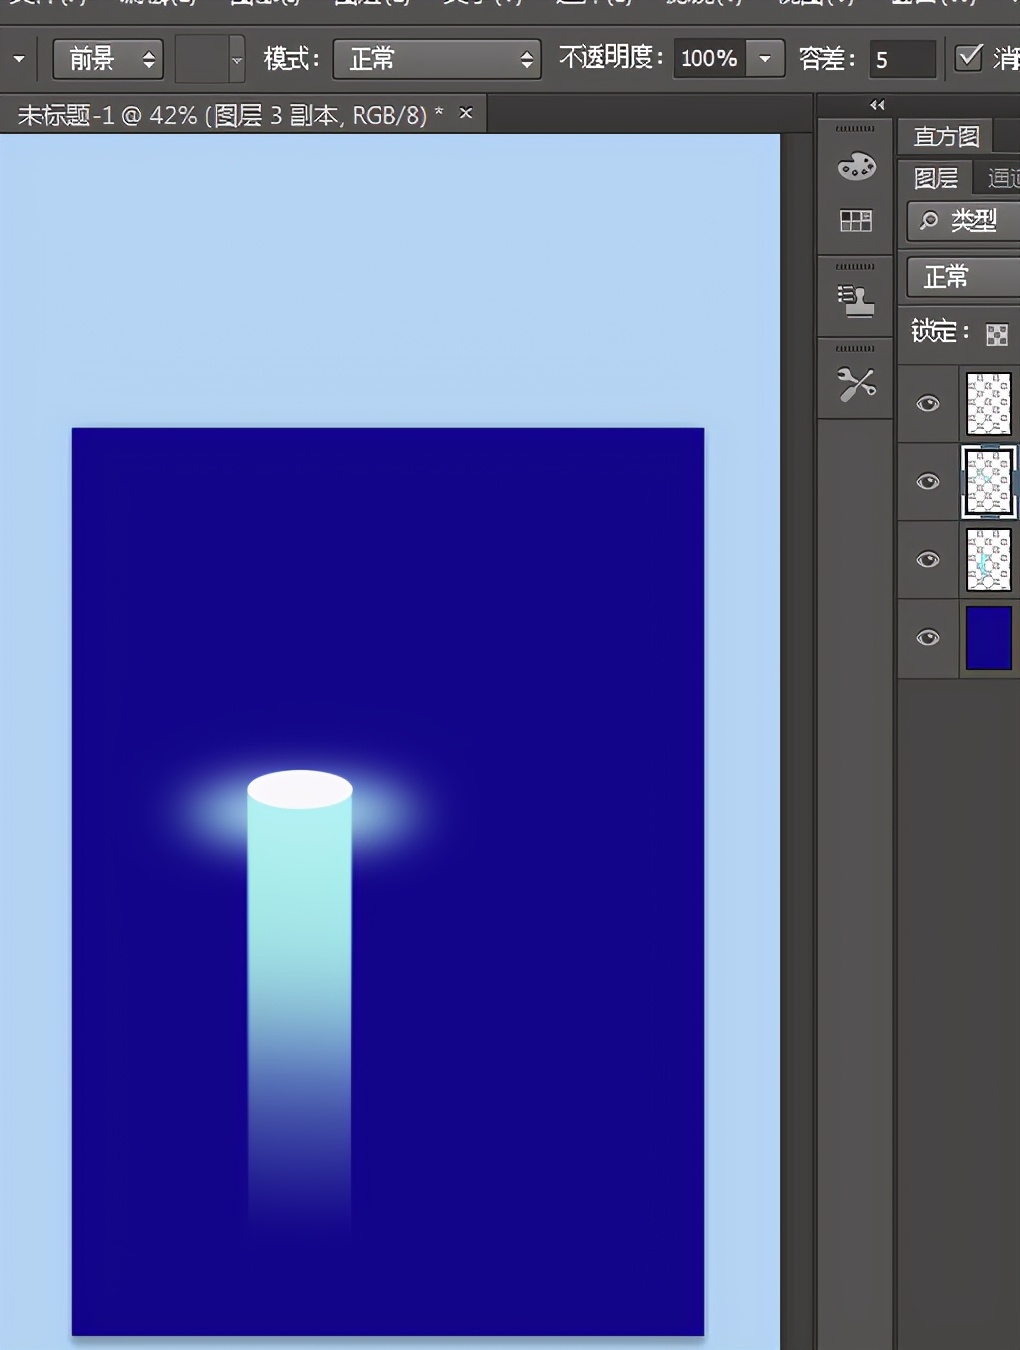Open the Color palette panel icon

click(x=856, y=167)
